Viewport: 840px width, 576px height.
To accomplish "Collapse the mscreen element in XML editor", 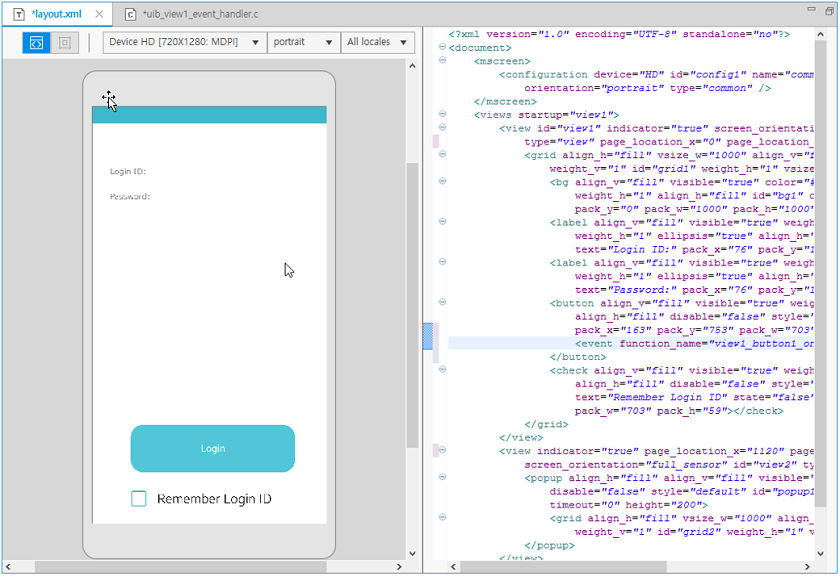I will tap(442, 61).
